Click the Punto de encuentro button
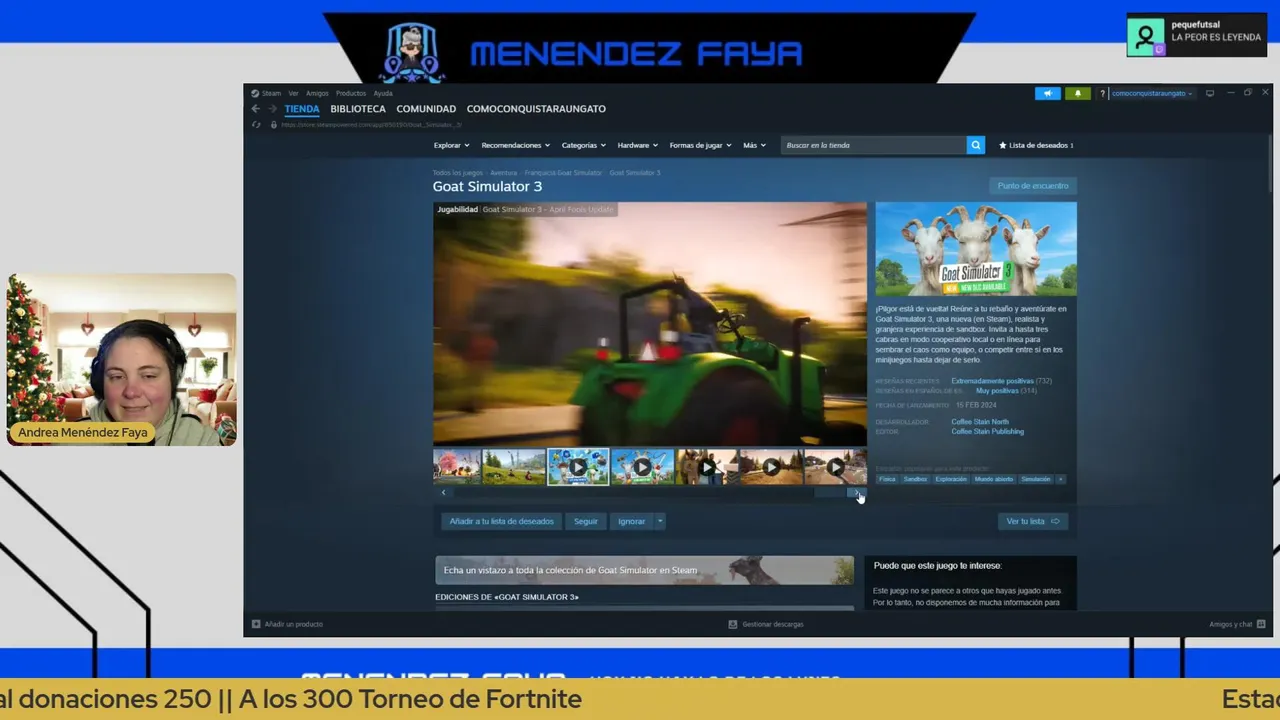Screen dimensions: 1280x720 coord(1033,186)
